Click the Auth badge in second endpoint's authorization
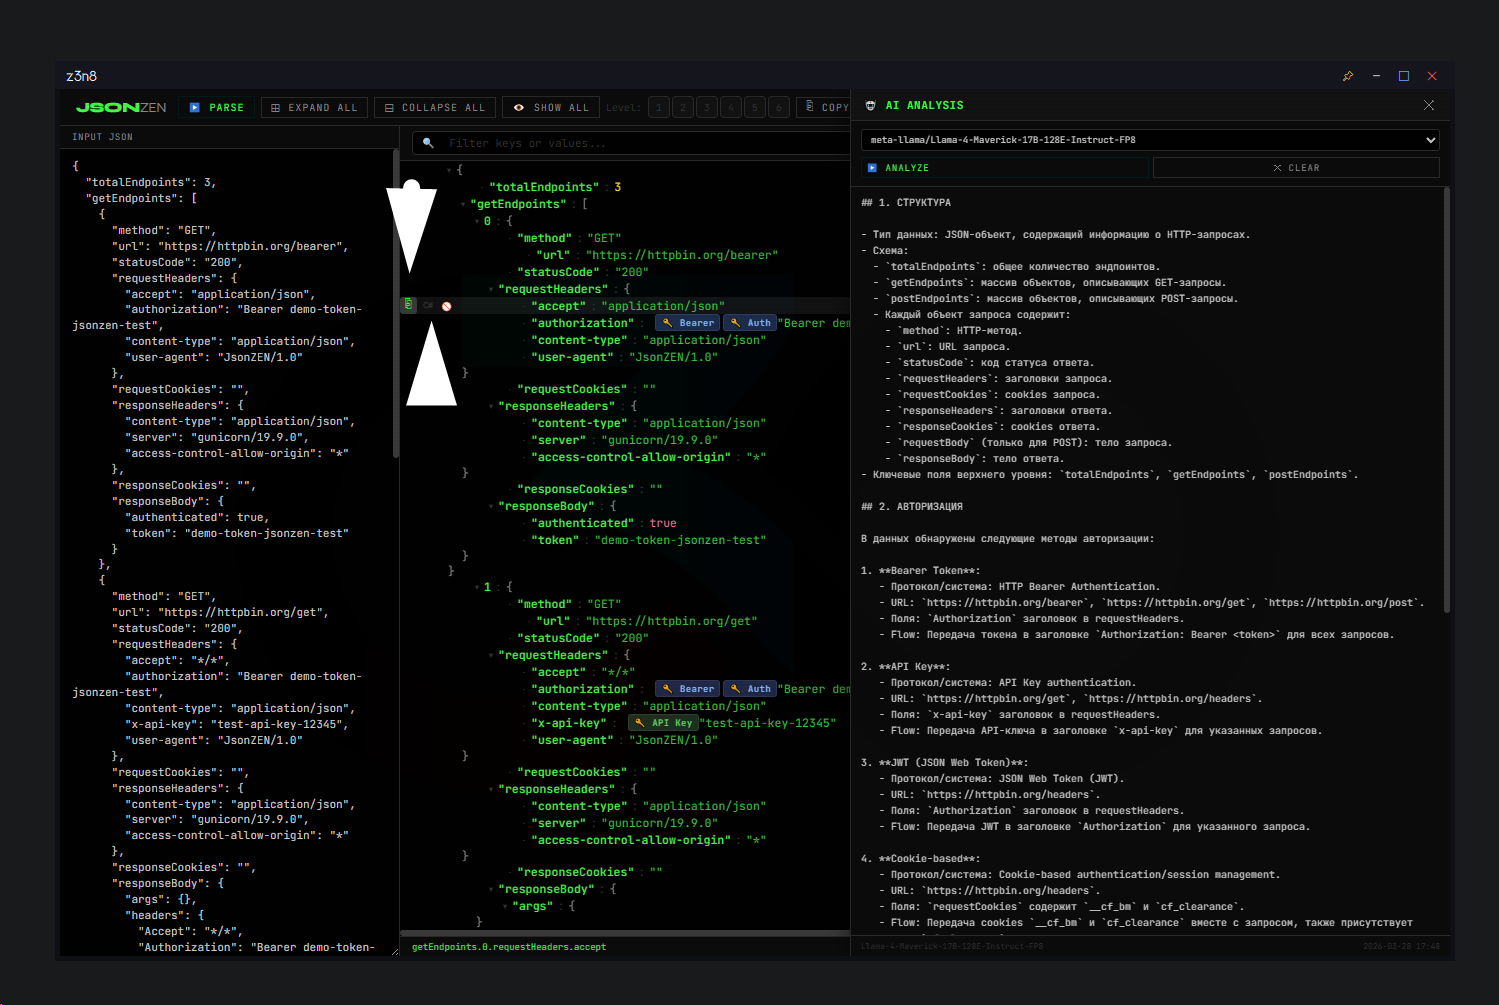This screenshot has height=1005, width=1499. point(750,689)
